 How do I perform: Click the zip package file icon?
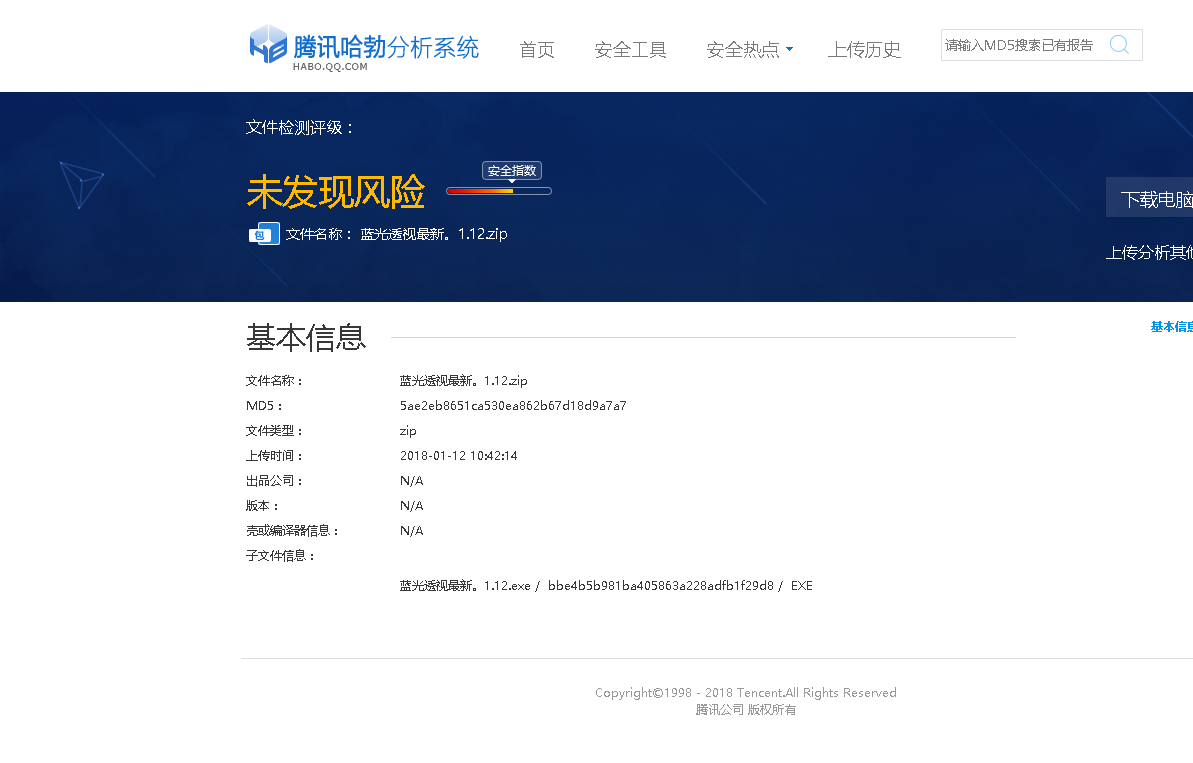[x=264, y=234]
